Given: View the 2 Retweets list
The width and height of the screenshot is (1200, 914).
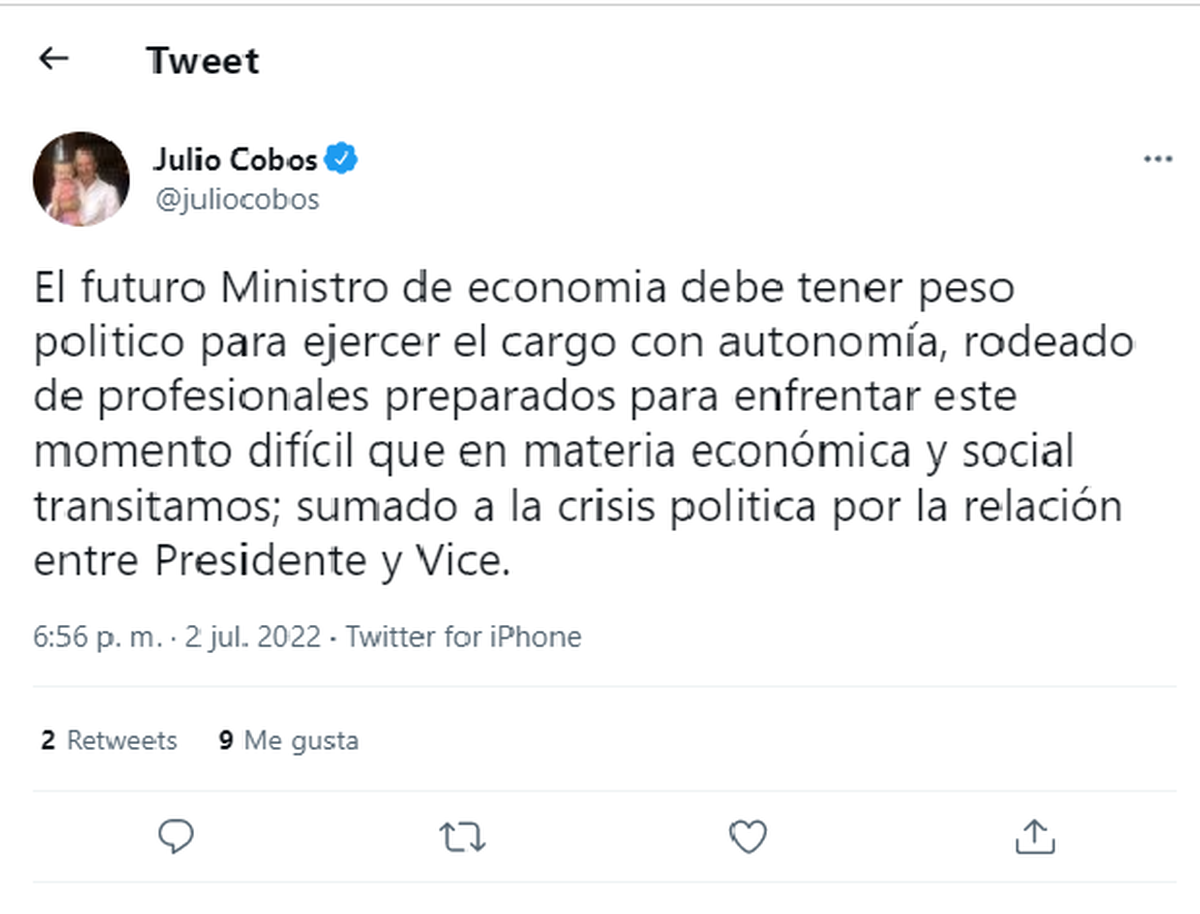Looking at the screenshot, I should 109,741.
